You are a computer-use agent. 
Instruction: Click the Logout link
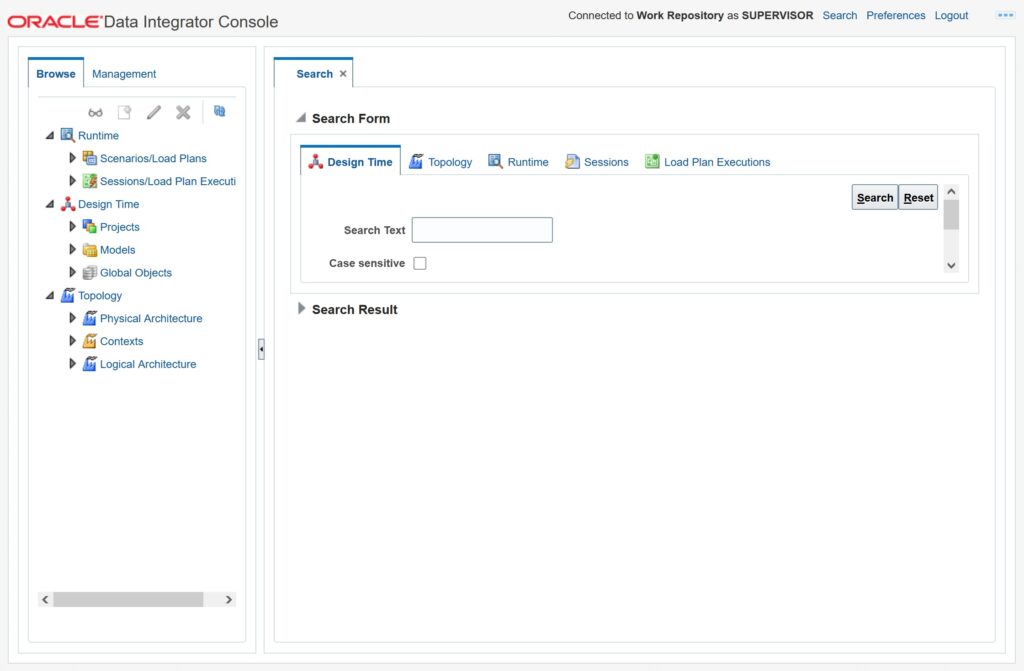951,15
